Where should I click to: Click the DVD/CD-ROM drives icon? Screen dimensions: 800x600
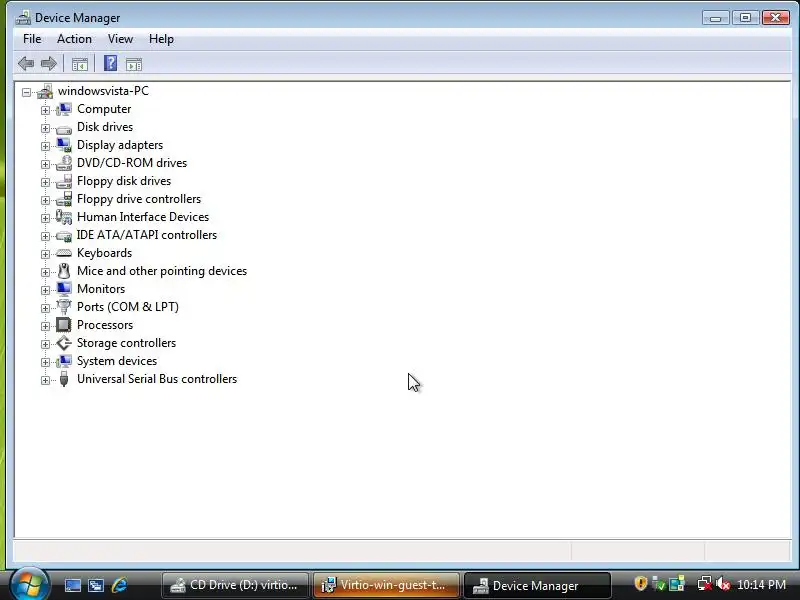64,163
